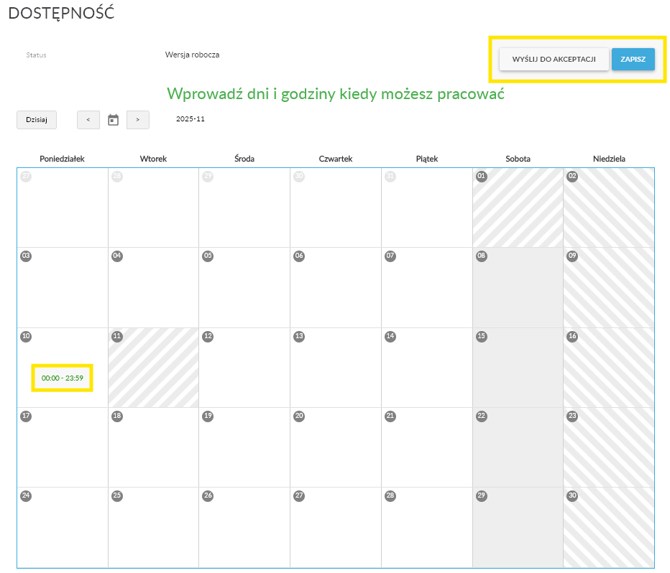Viewport: 670px width, 573px height.
Task: Advance to next month arrow
Action: pos(138,120)
